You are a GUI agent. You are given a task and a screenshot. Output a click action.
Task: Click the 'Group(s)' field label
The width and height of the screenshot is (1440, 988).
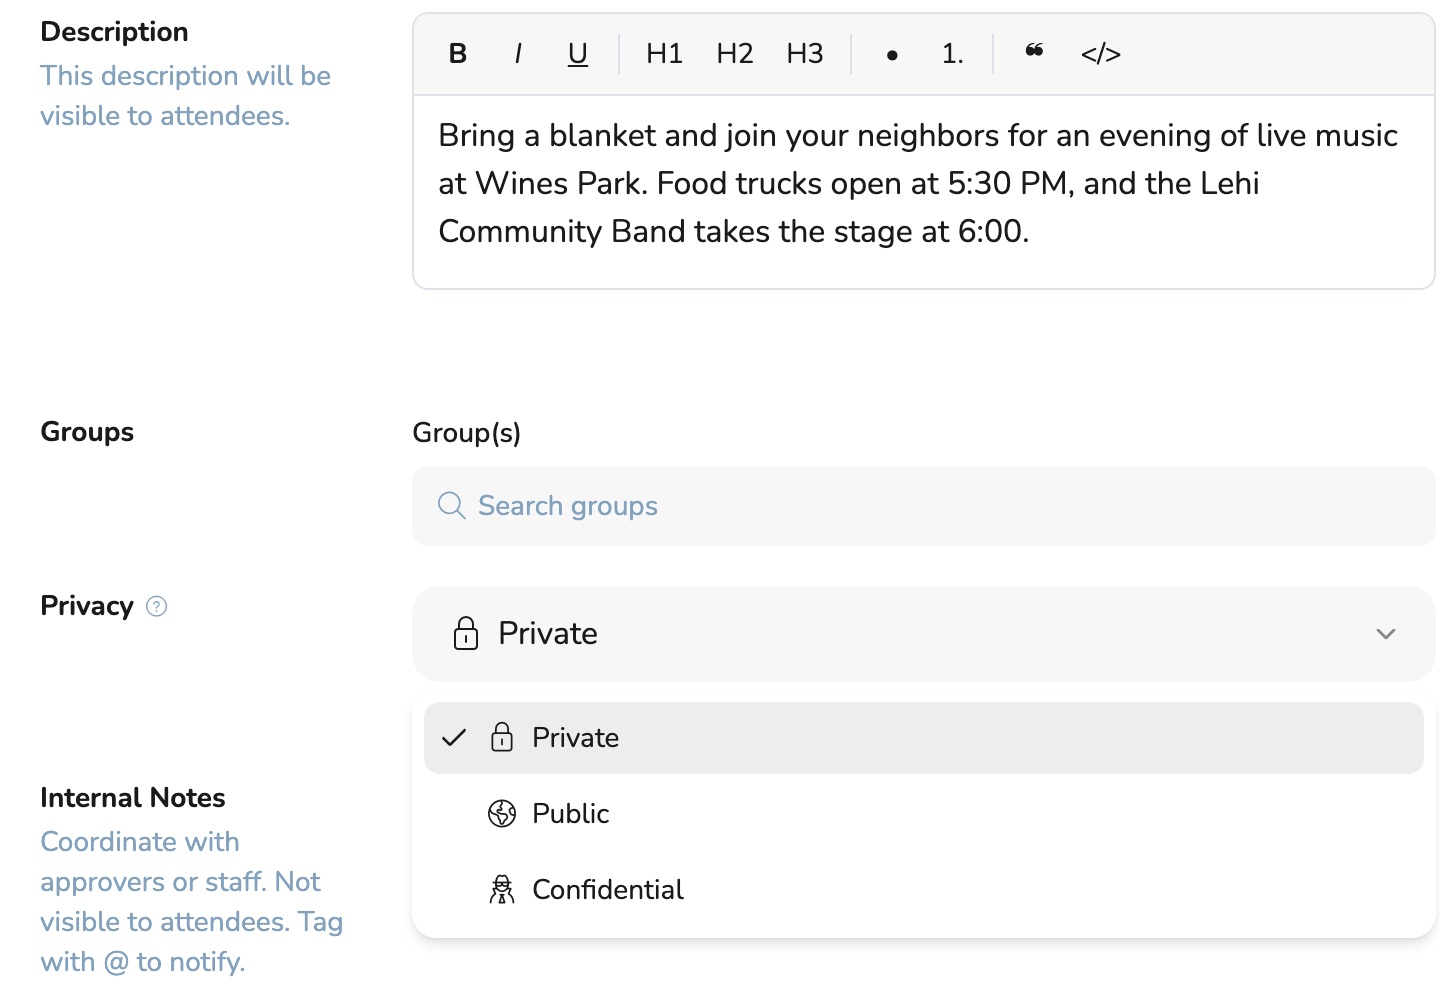467,433
